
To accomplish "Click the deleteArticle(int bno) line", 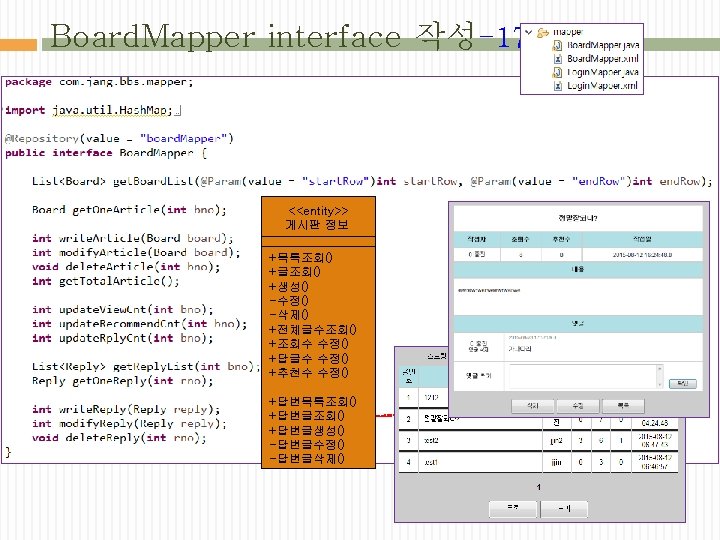I will 126,267.
